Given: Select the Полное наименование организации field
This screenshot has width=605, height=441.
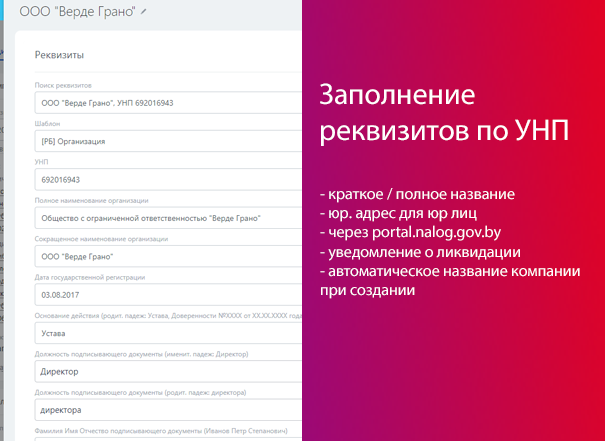Looking at the screenshot, I should pyautogui.click(x=165, y=217).
